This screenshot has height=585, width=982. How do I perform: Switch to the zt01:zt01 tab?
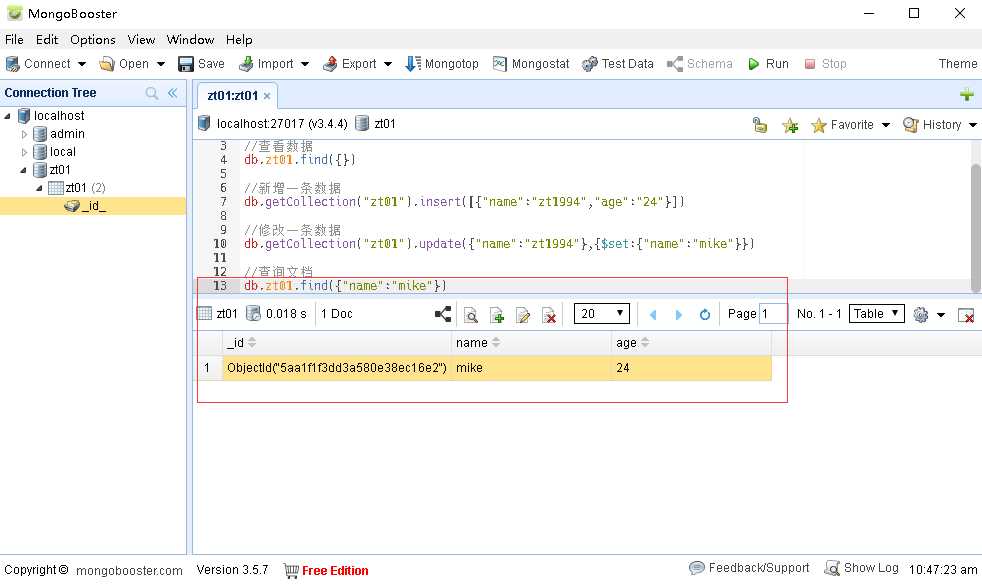[232, 96]
